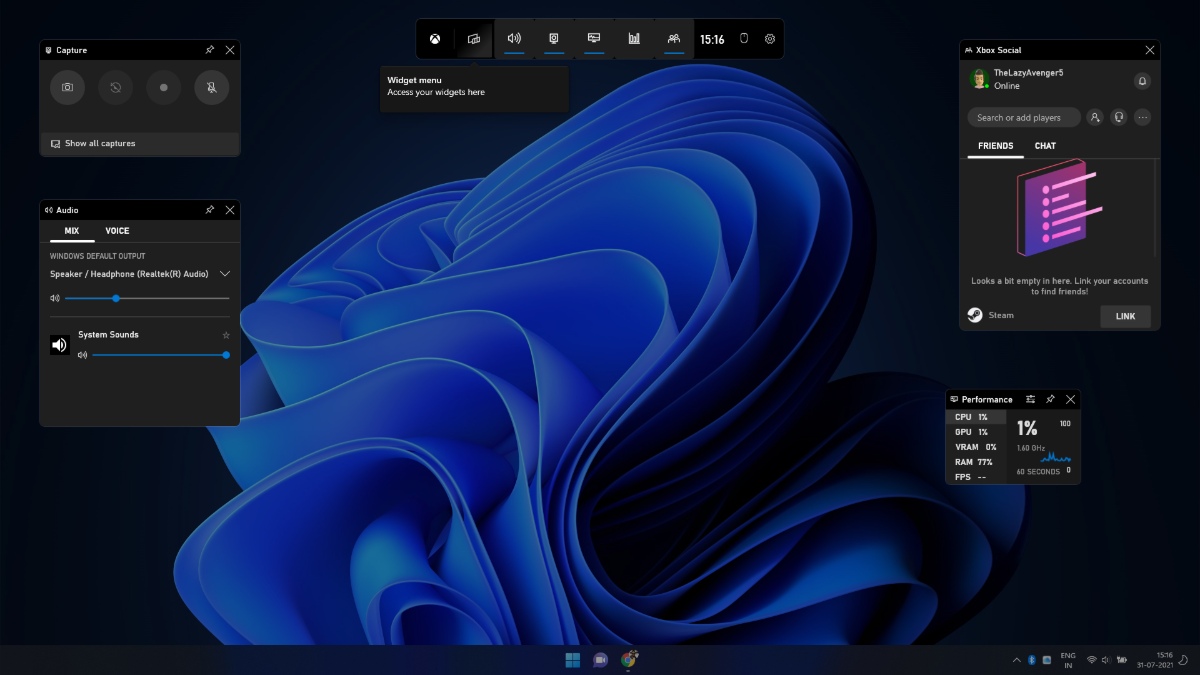The image size is (1200, 675).
Task: Show hidden system tray icons
Action: pyautogui.click(x=1017, y=660)
